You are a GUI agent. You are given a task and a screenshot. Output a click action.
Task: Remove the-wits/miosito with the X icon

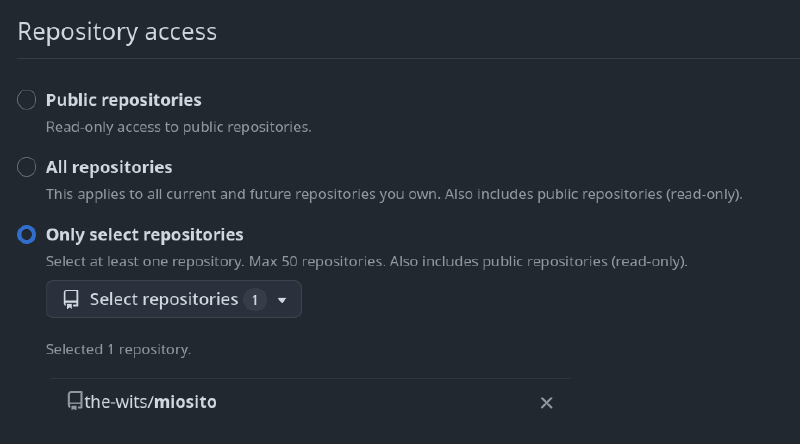546,402
